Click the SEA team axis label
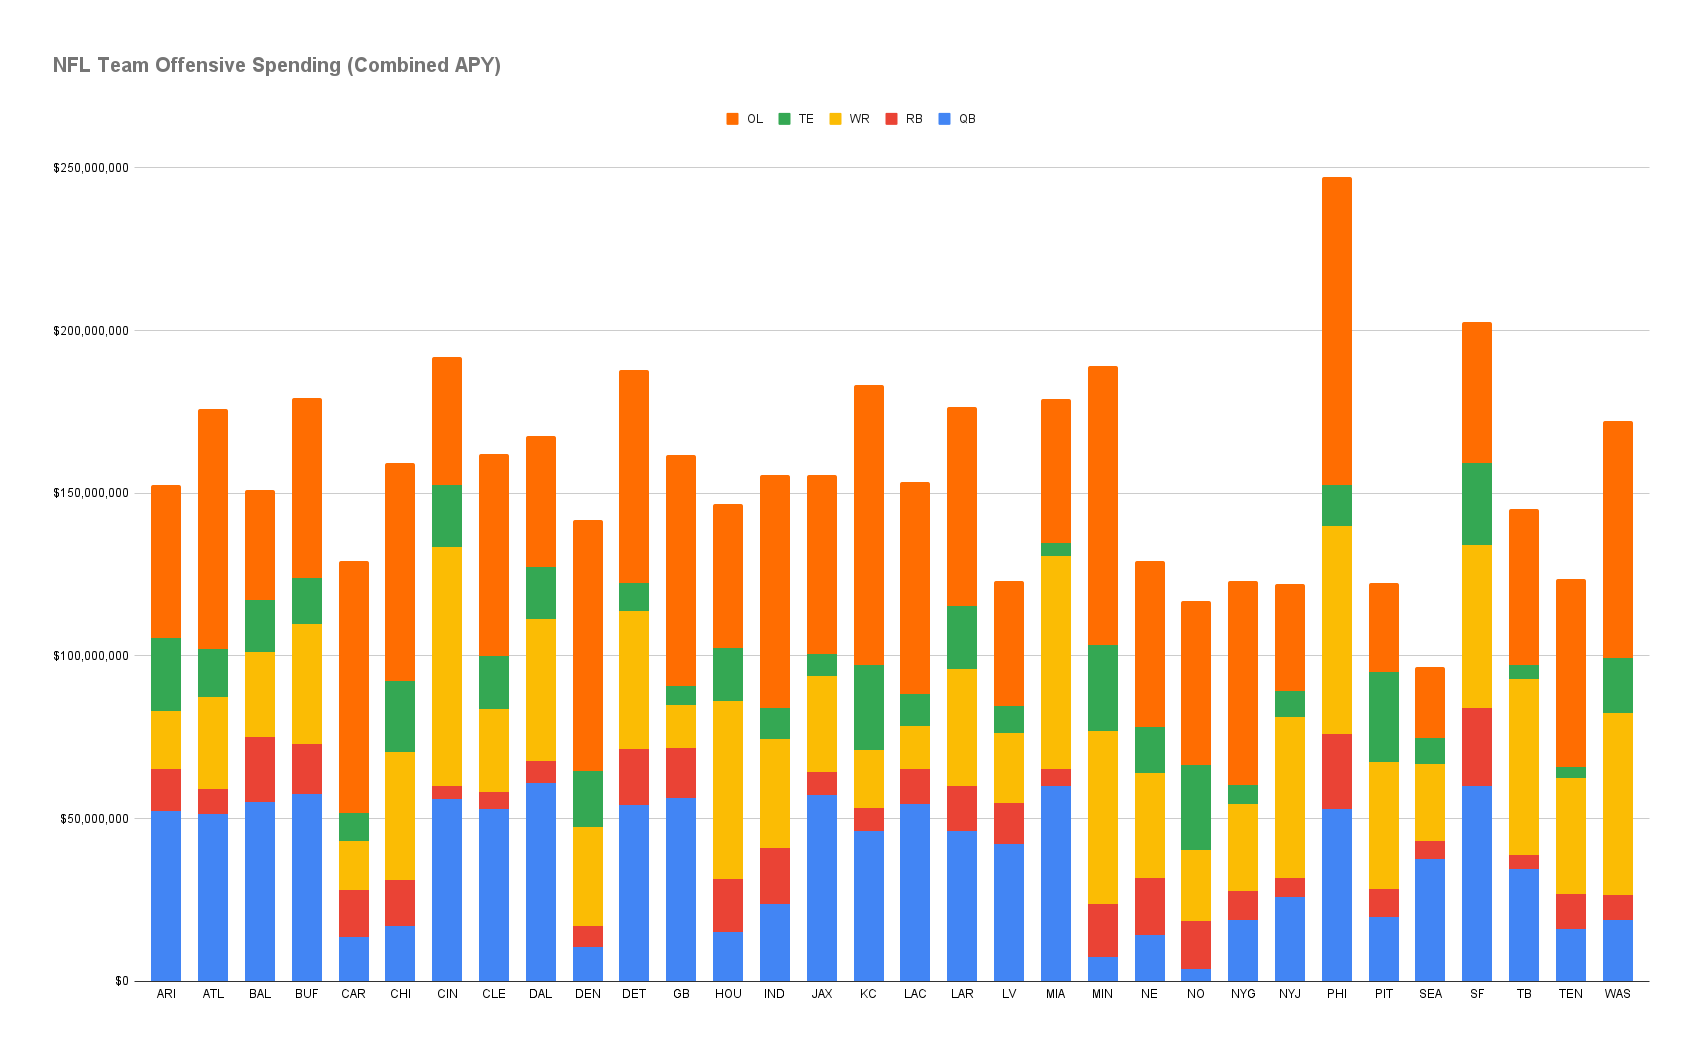 (1430, 994)
